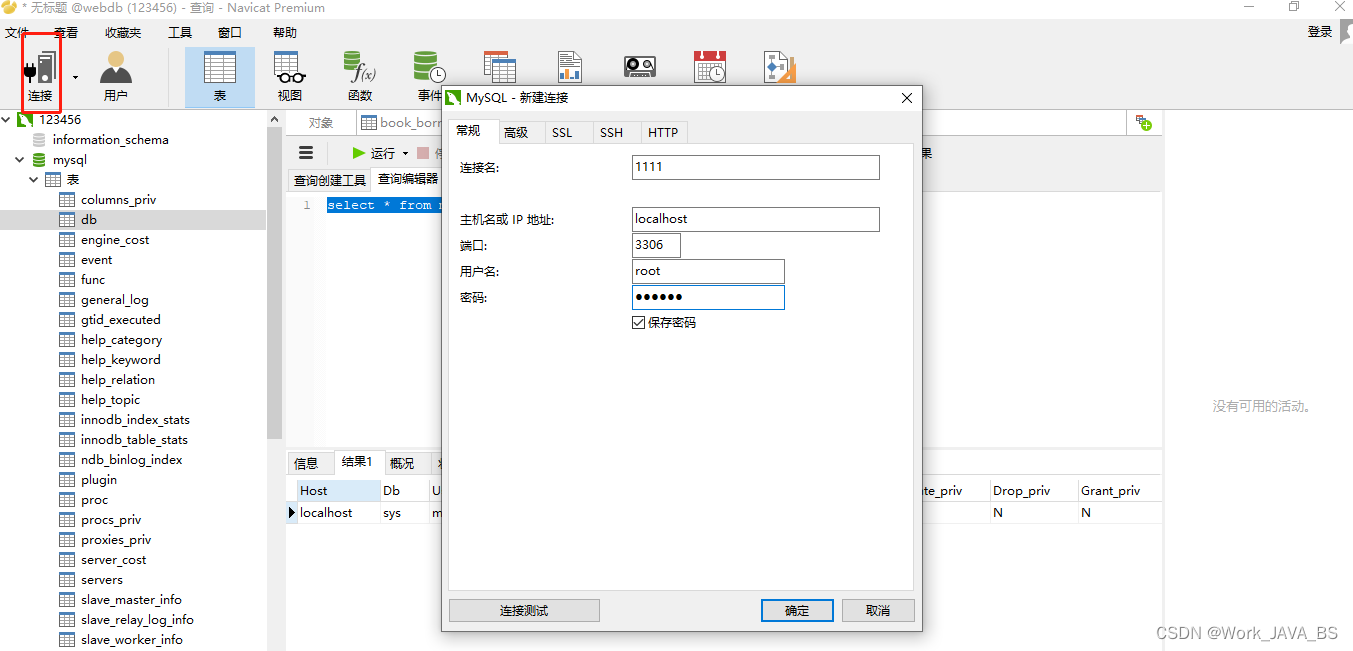Collapse the mysql database node
The width and height of the screenshot is (1353, 651).
coord(20,160)
